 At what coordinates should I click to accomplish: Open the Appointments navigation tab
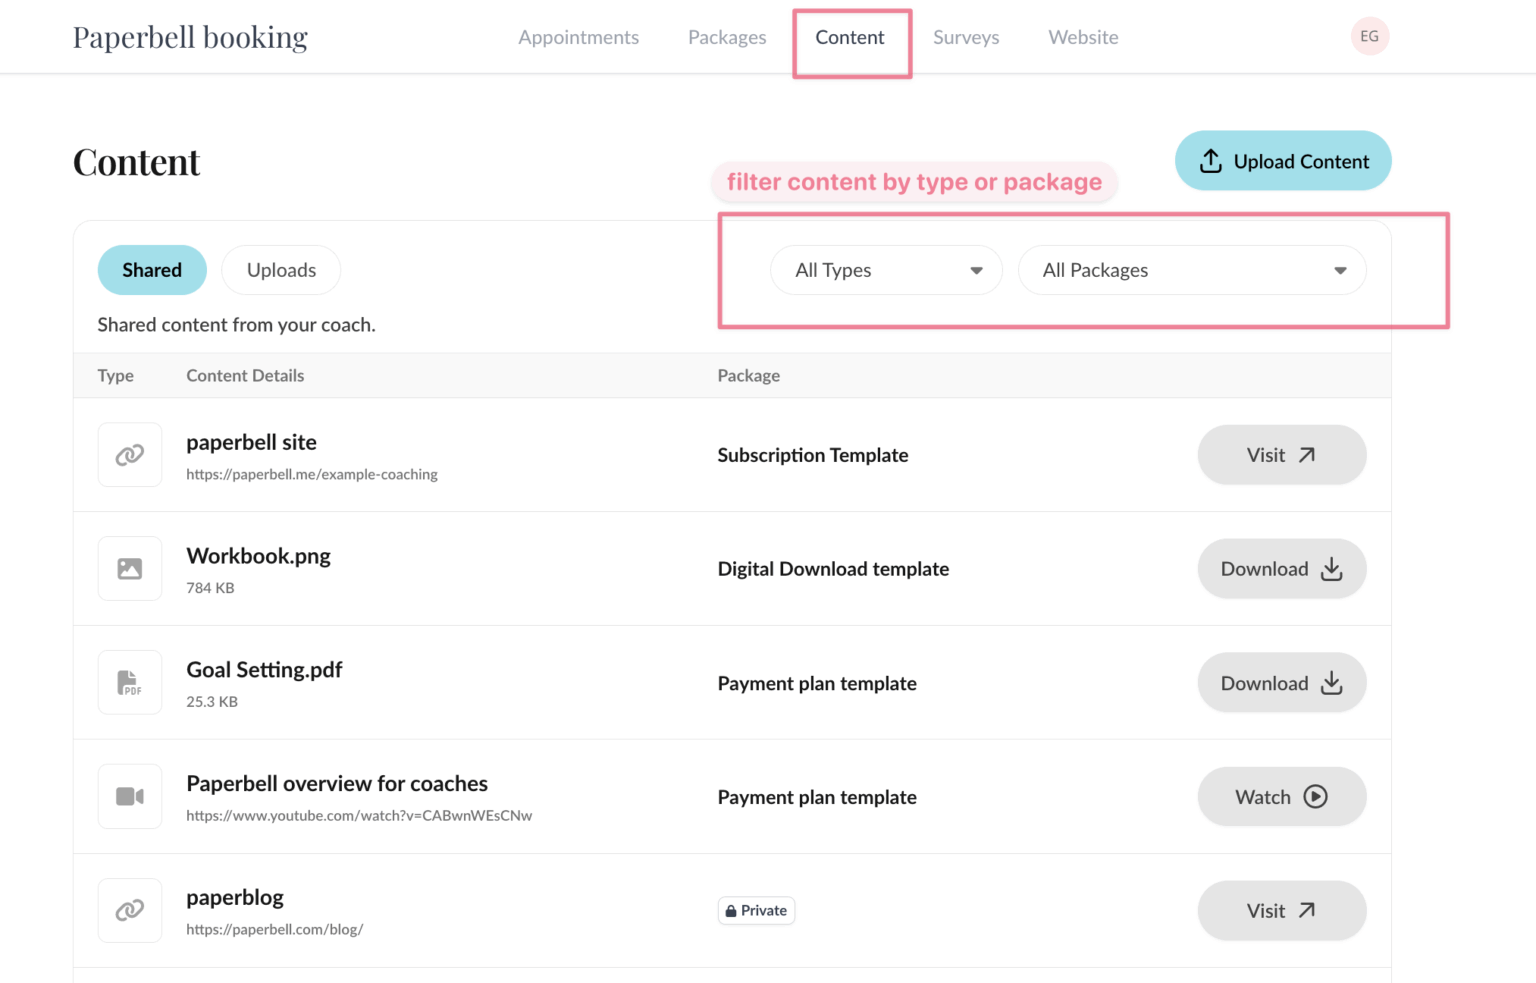pyautogui.click(x=578, y=36)
